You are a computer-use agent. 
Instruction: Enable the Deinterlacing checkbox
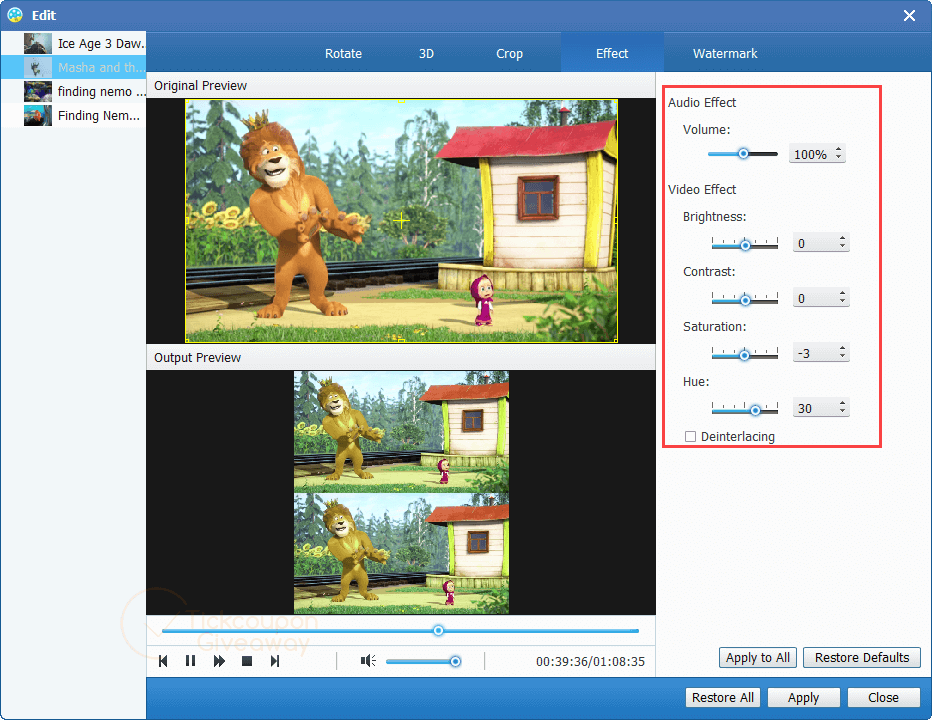[690, 436]
